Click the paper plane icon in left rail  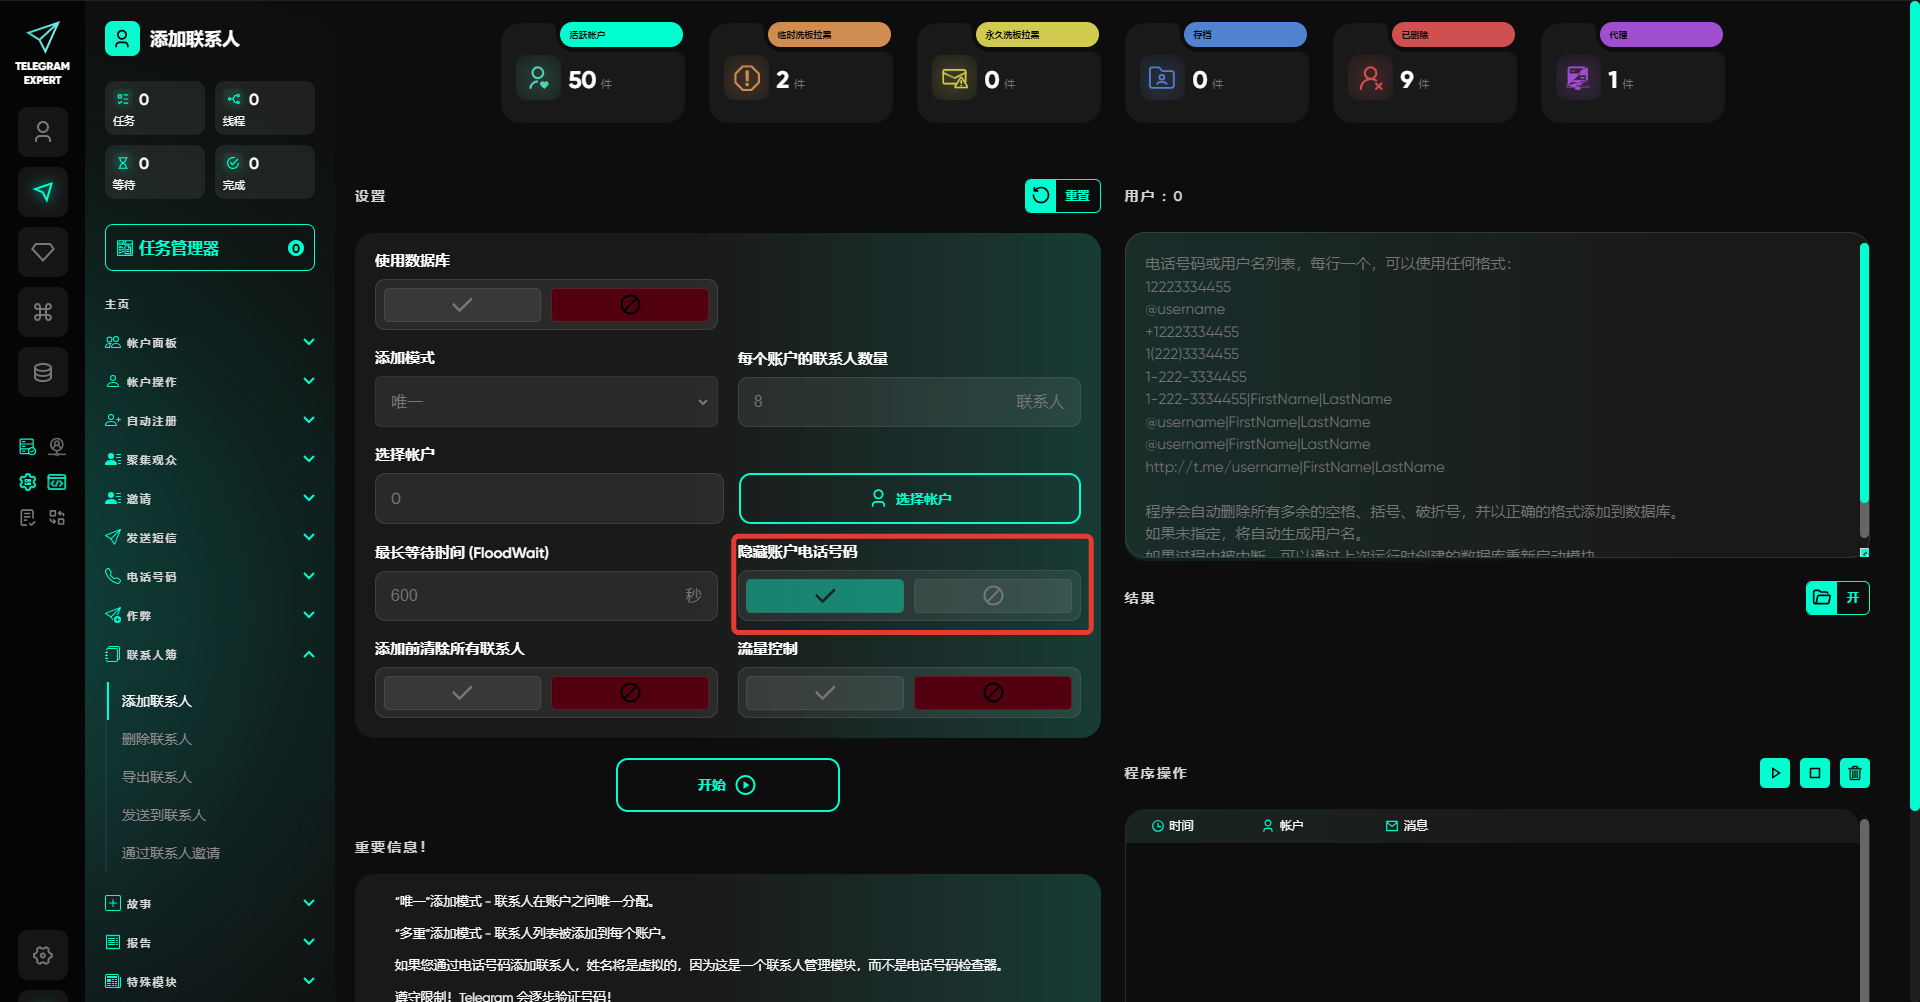[43, 192]
